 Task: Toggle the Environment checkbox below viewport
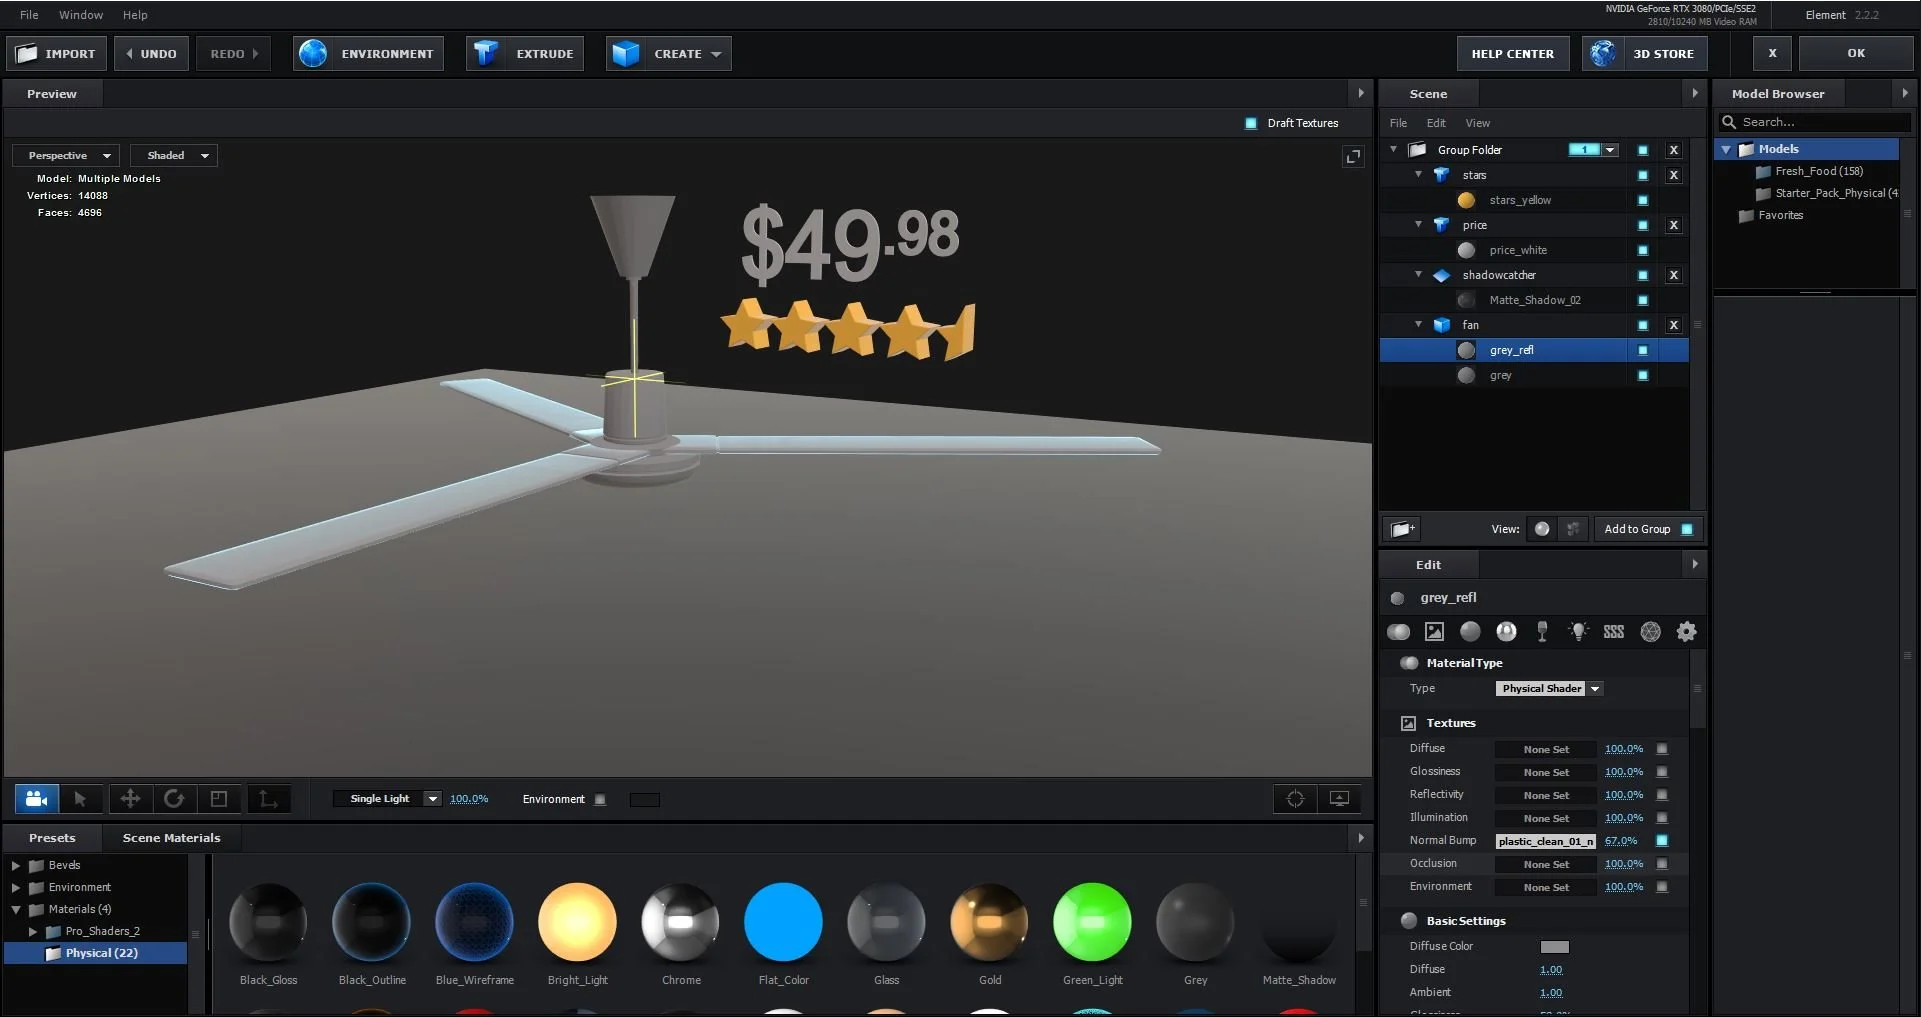tap(600, 799)
